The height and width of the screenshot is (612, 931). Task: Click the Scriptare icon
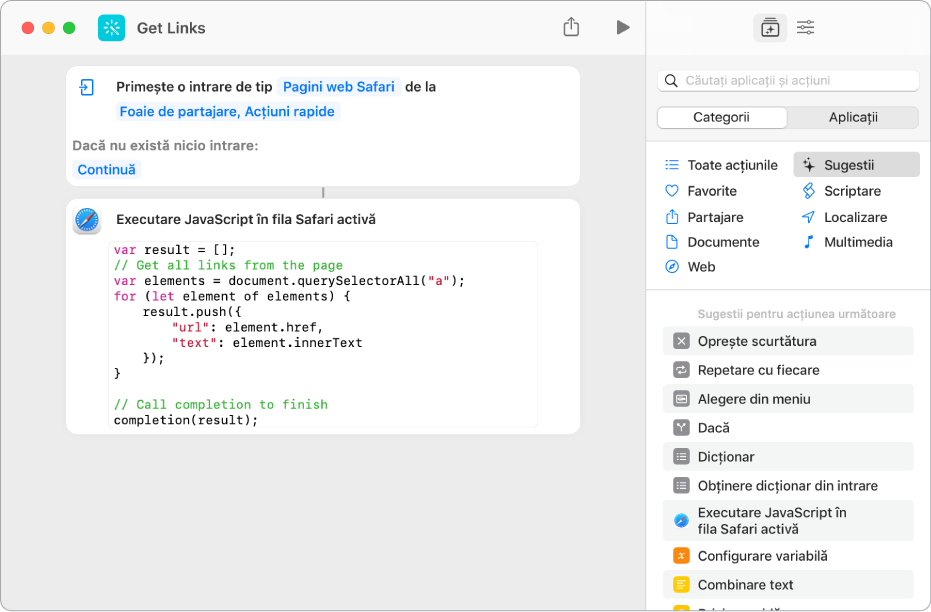[x=808, y=191]
